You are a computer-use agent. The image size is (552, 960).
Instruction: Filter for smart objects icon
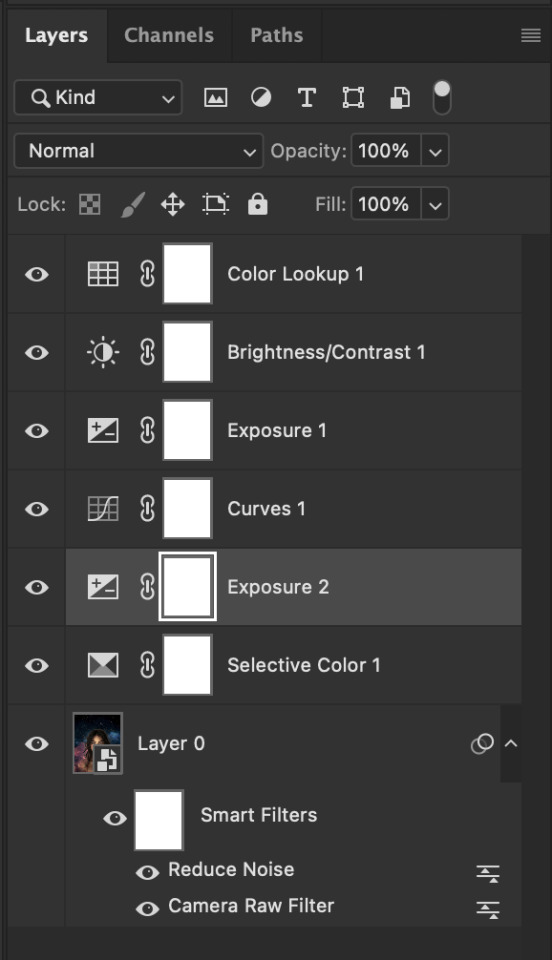400,97
